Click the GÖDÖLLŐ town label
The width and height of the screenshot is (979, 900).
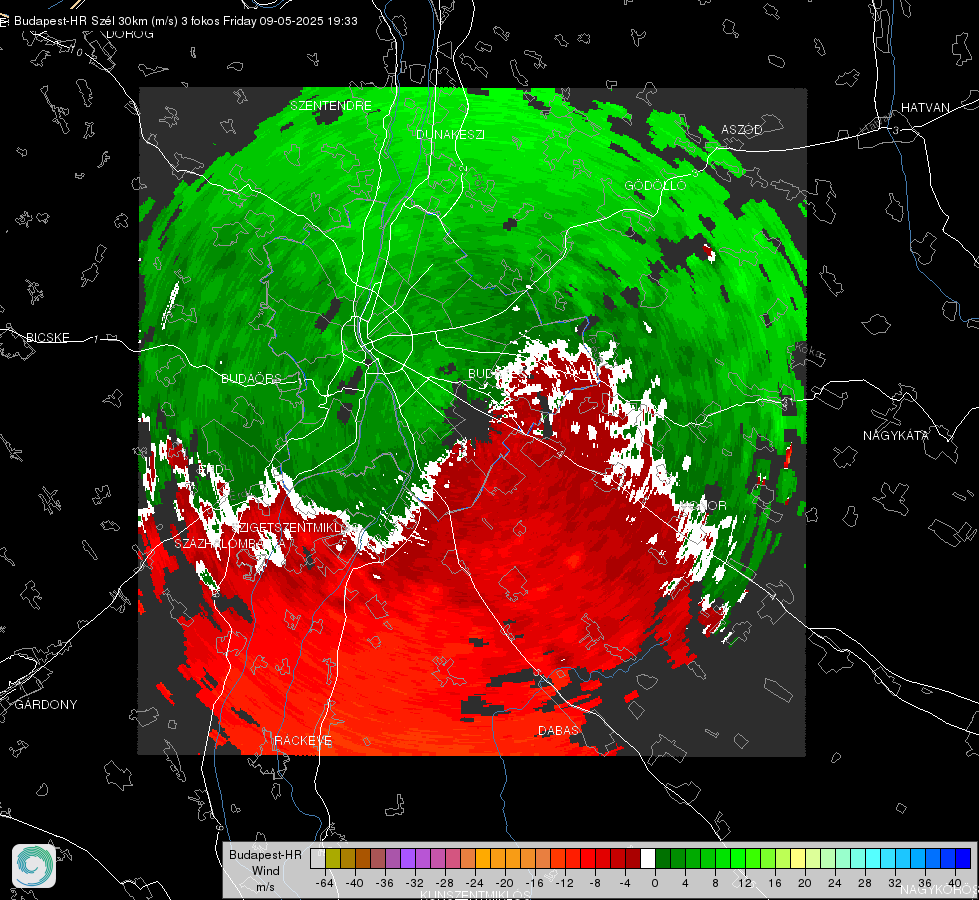click(655, 185)
